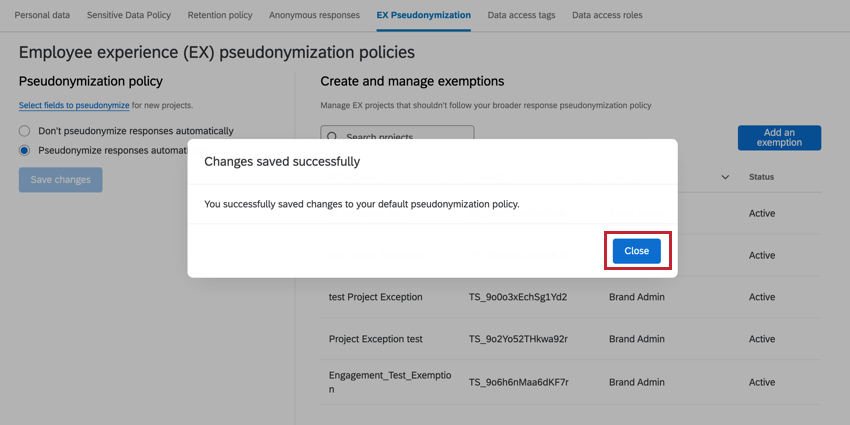This screenshot has width=850, height=425.
Task: Go to Anonymous responses tab
Action: (316, 16)
